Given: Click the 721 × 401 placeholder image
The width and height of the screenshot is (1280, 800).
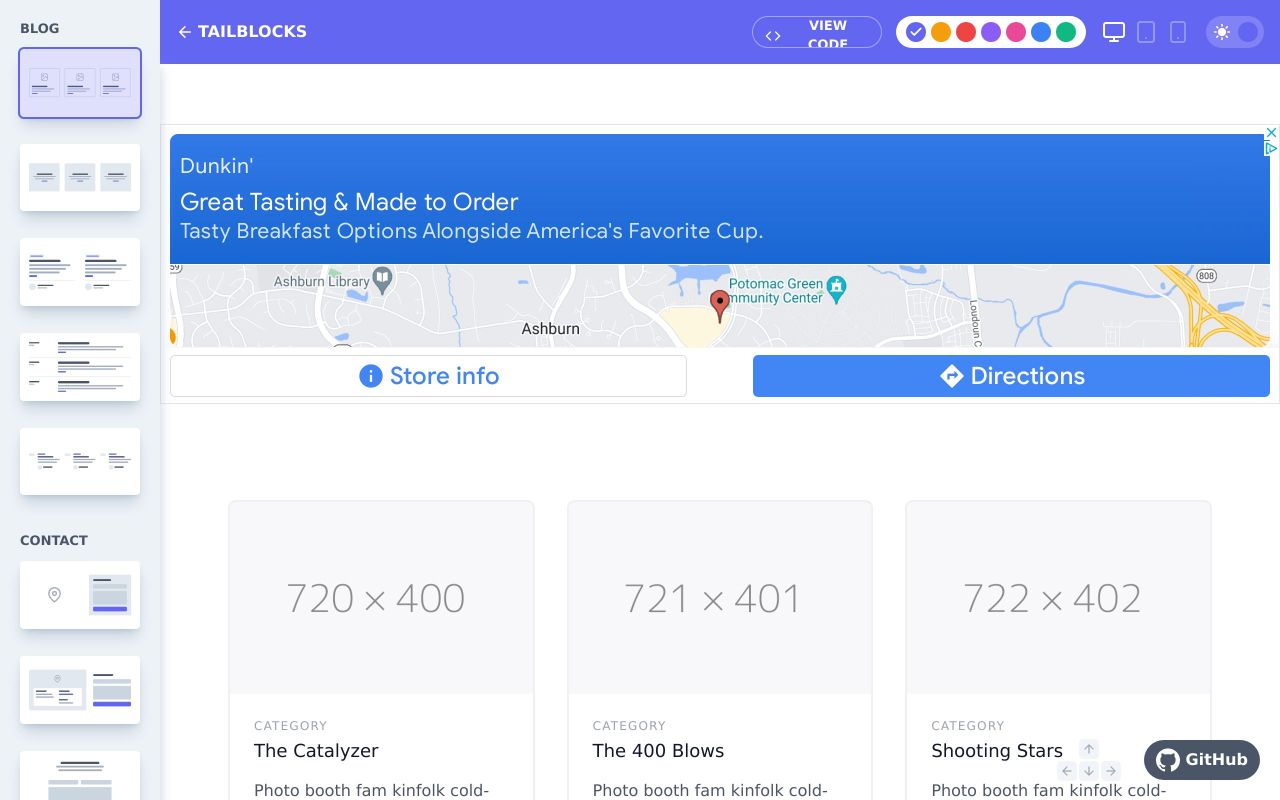Looking at the screenshot, I should [720, 598].
